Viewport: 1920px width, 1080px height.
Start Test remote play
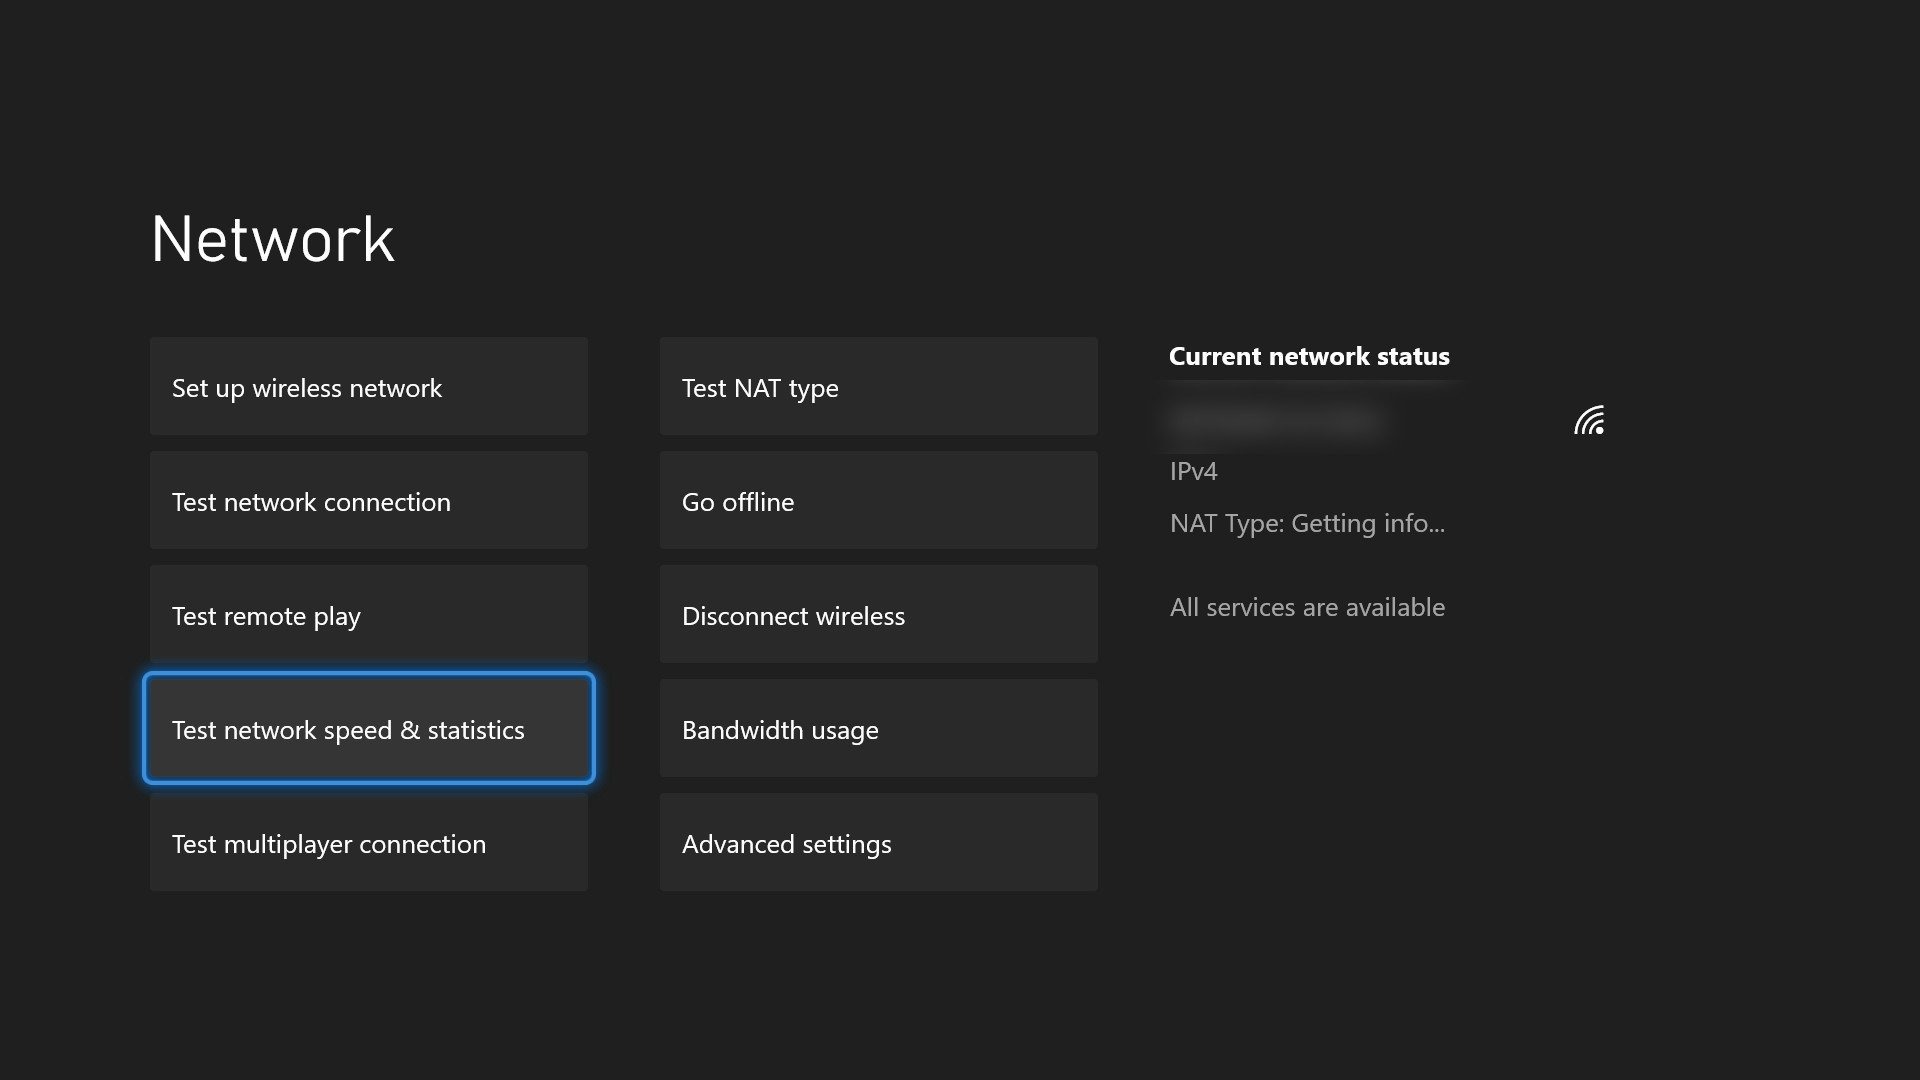[x=367, y=615]
